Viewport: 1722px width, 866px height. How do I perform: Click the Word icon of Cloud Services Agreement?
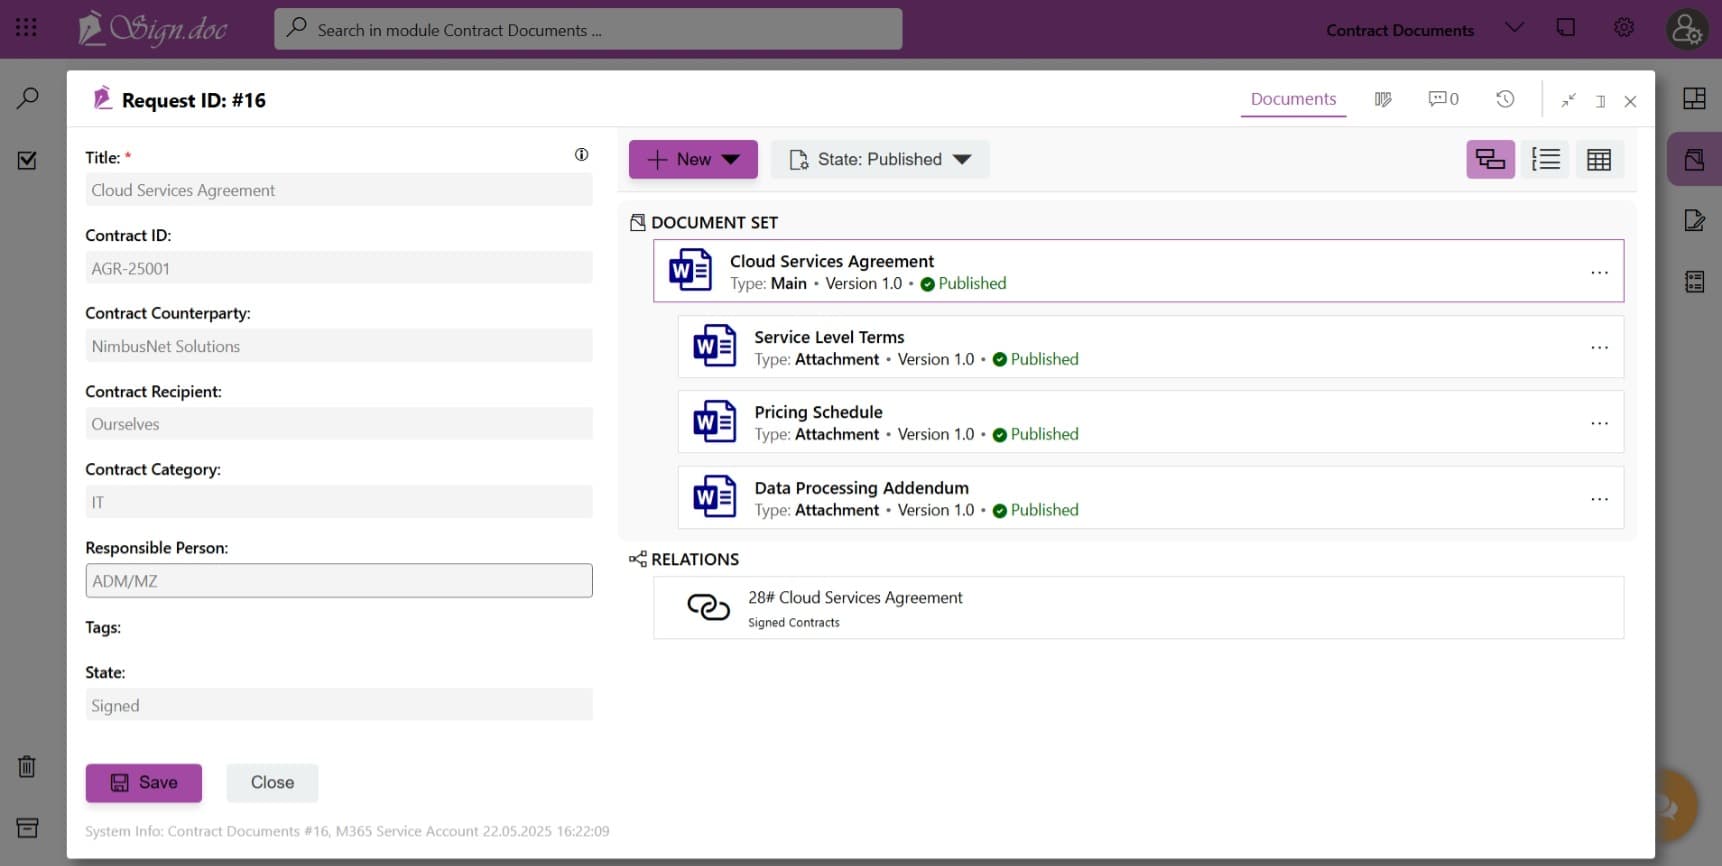[690, 270]
